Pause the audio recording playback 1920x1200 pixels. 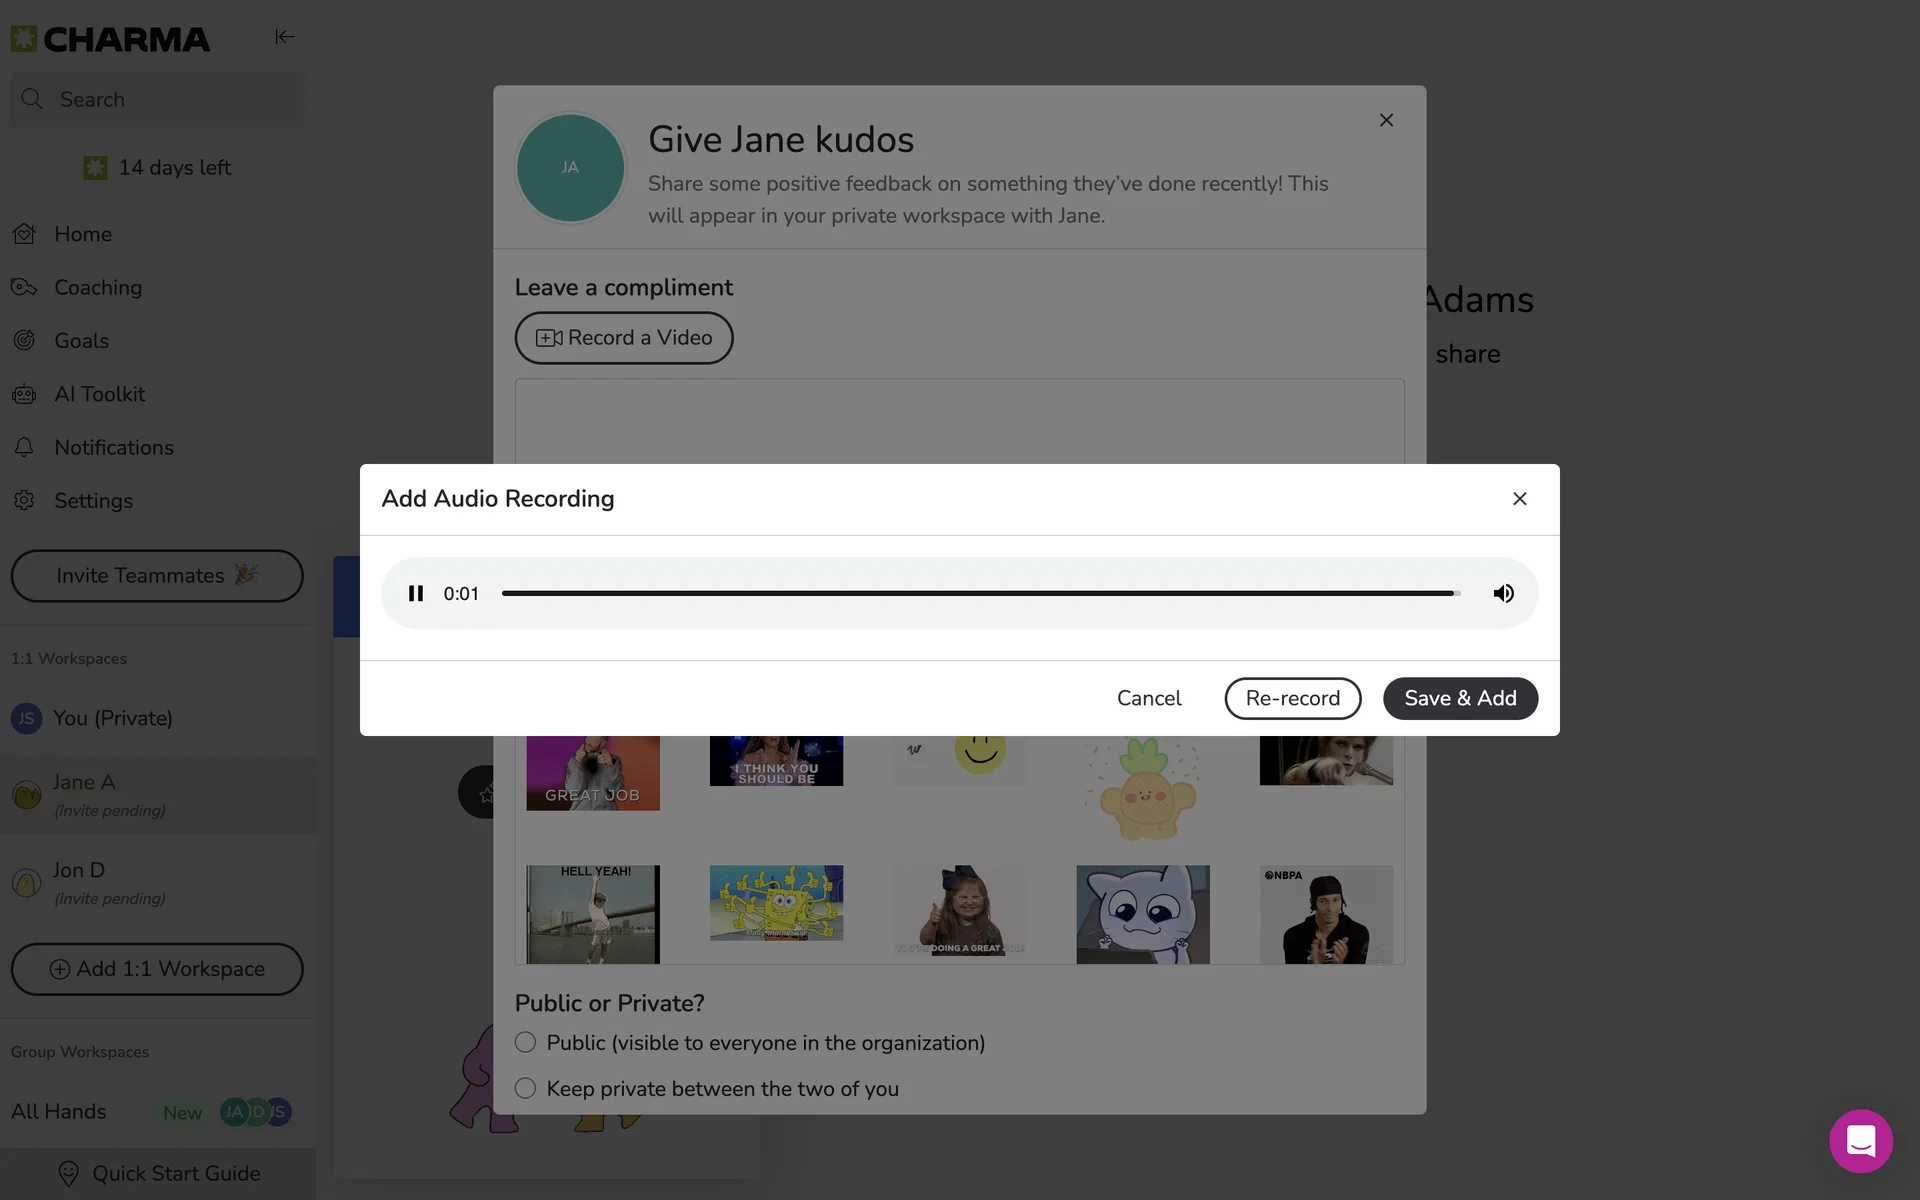tap(416, 593)
